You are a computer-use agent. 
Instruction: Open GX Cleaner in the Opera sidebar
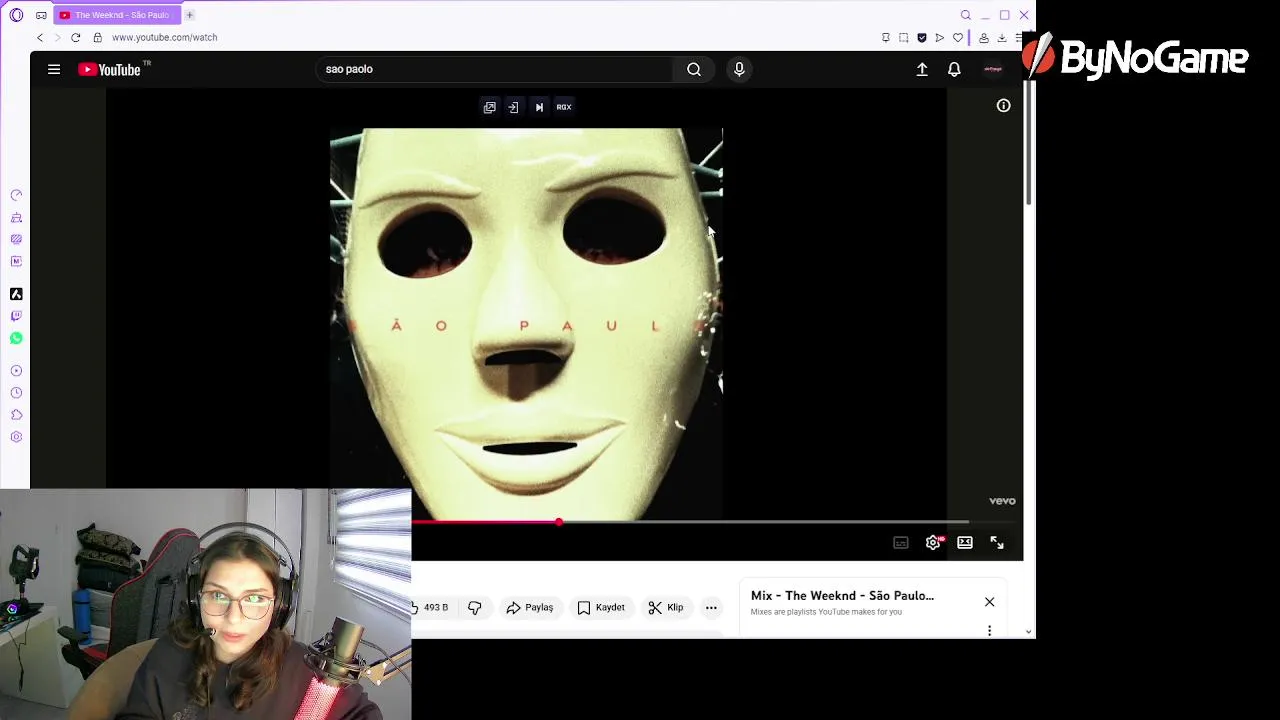[16, 217]
